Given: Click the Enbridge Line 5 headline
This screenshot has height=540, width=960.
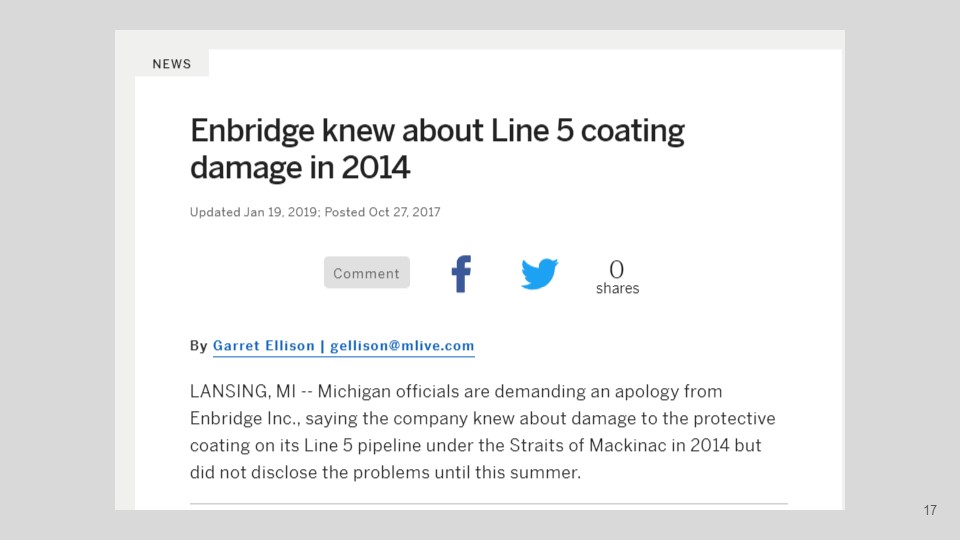Looking at the screenshot, I should pos(437,149).
